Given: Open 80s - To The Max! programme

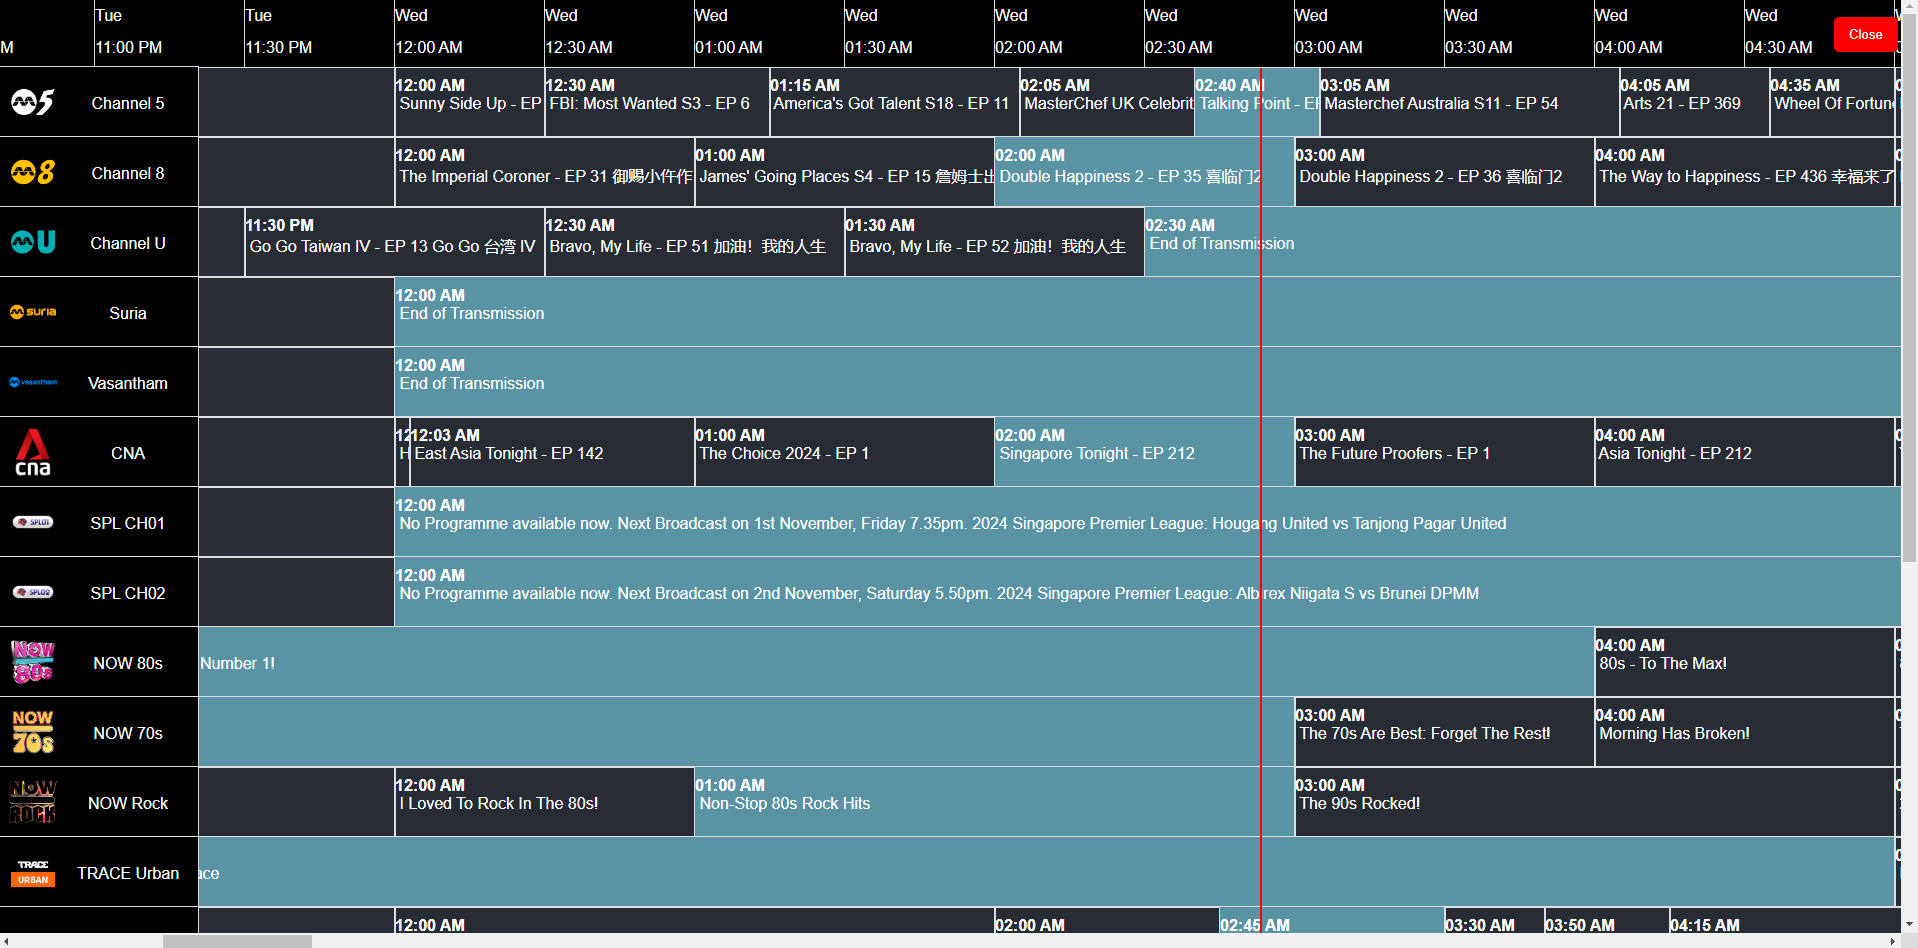Looking at the screenshot, I should pyautogui.click(x=1744, y=662).
